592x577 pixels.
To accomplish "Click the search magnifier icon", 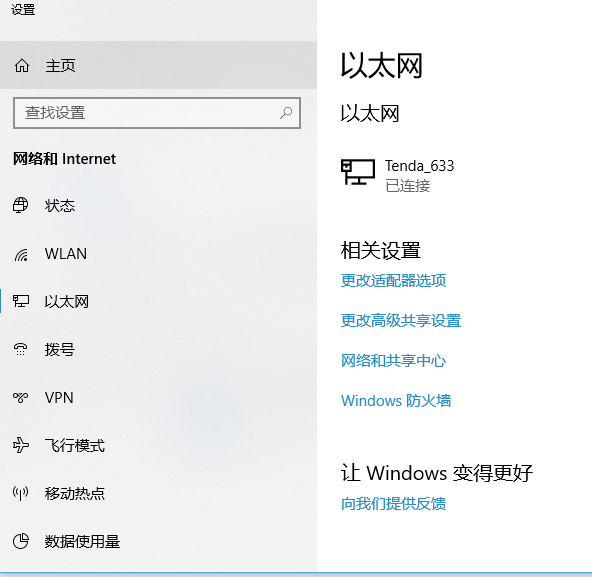I will point(286,113).
